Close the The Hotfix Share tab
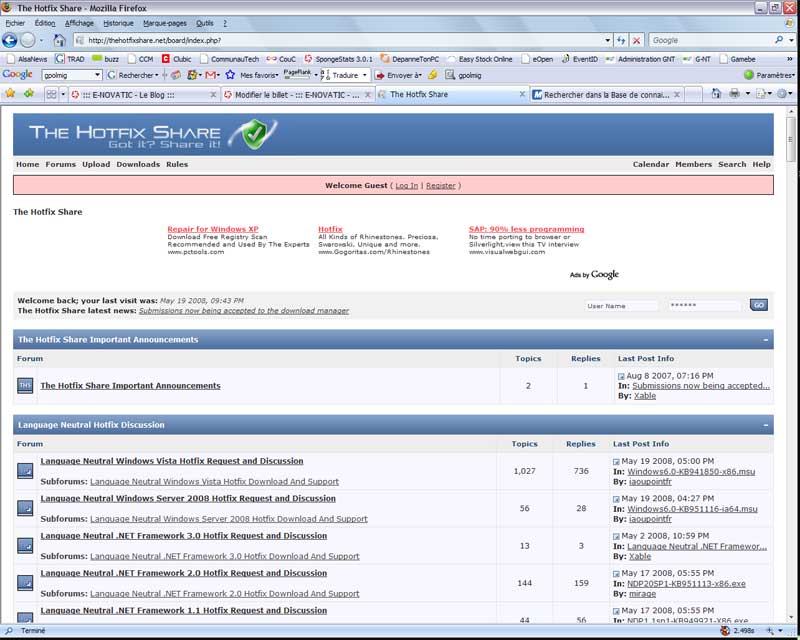 click(522, 94)
